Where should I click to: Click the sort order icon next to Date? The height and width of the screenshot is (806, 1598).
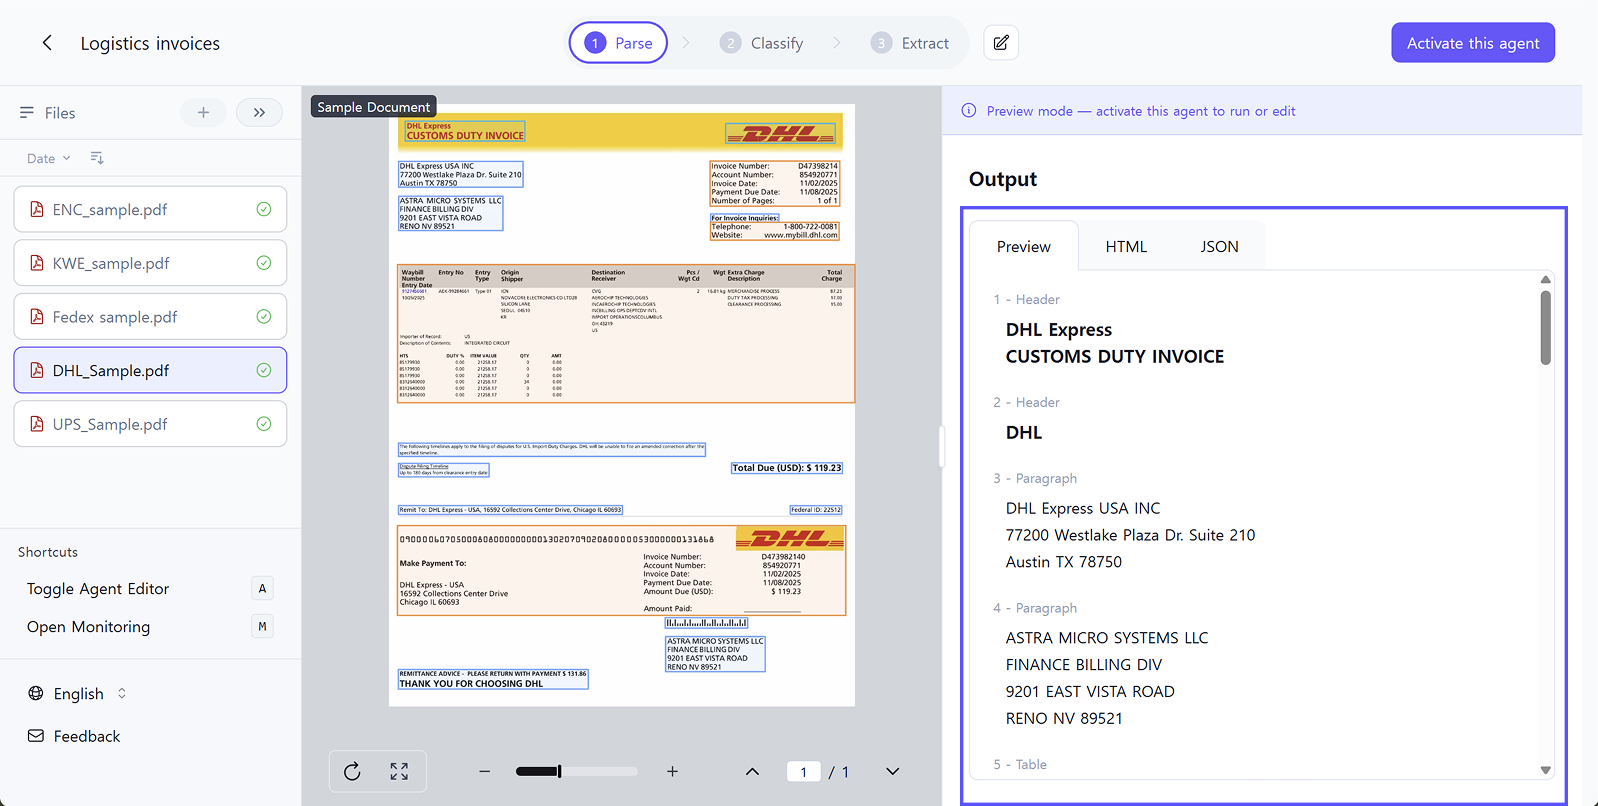coord(97,158)
